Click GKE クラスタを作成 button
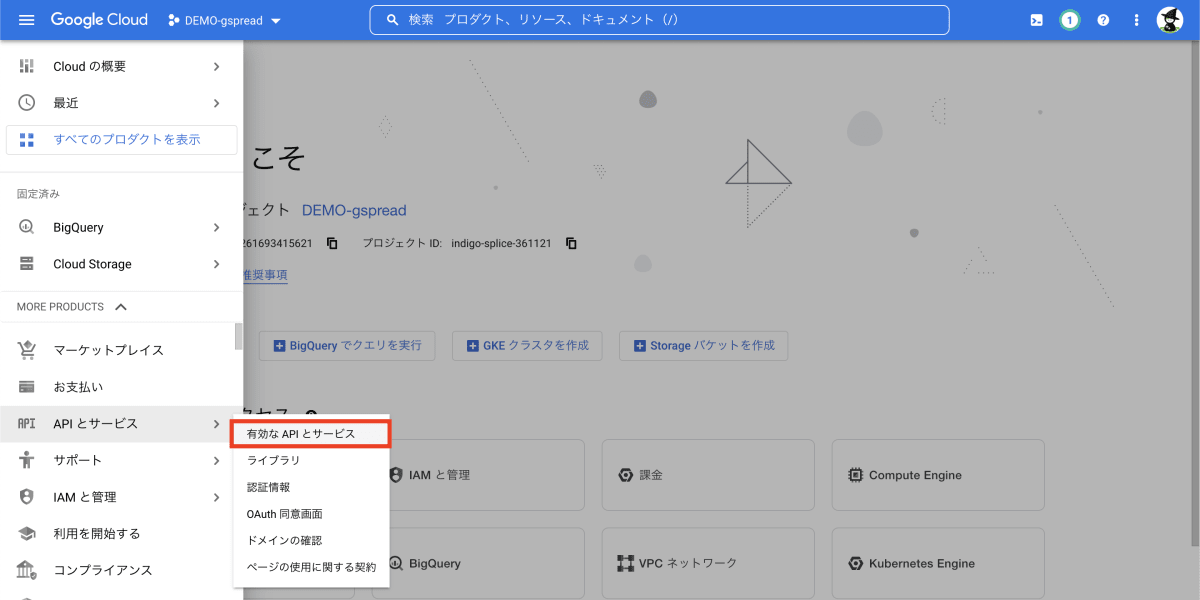Image resolution: width=1200 pixels, height=600 pixels. pos(527,345)
